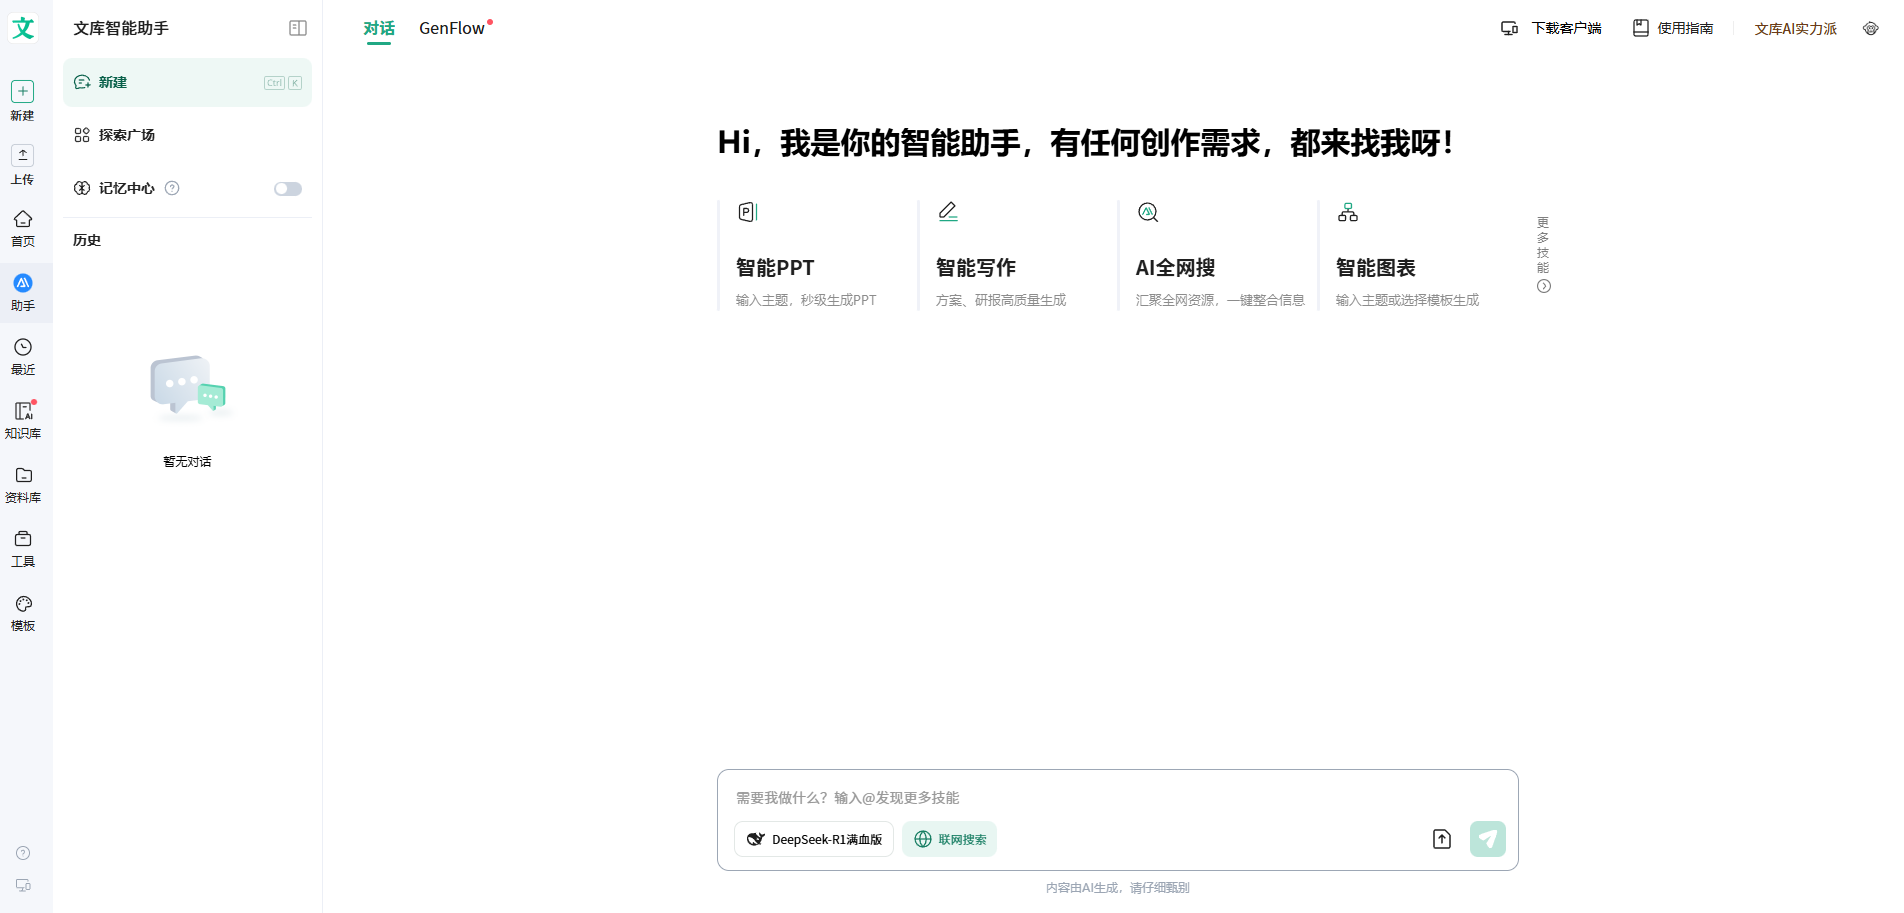Screen dimensions: 1904x913
Task: Open the DeepSeek-R1 model selector
Action: (814, 839)
